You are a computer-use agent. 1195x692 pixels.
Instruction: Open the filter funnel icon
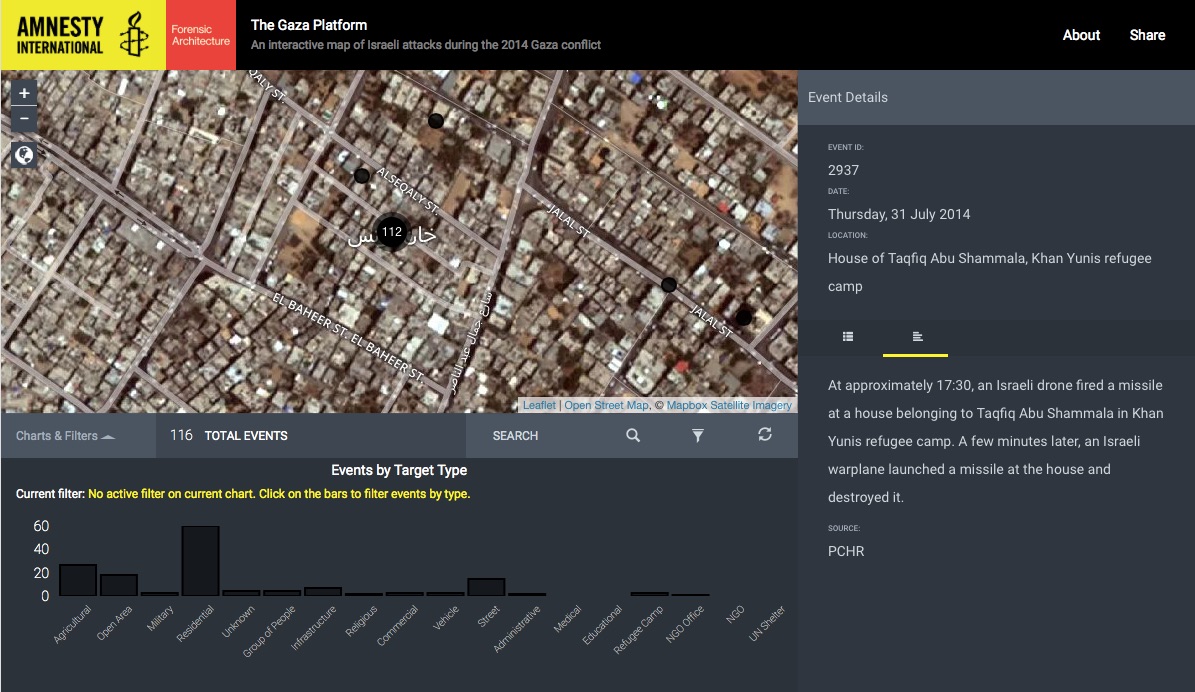point(698,435)
